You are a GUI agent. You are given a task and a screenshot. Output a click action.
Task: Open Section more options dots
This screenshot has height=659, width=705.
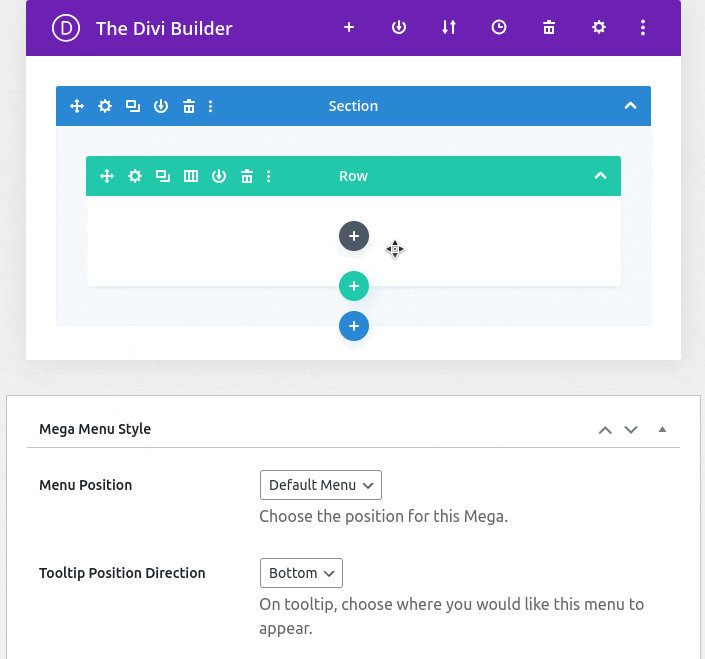(x=210, y=106)
